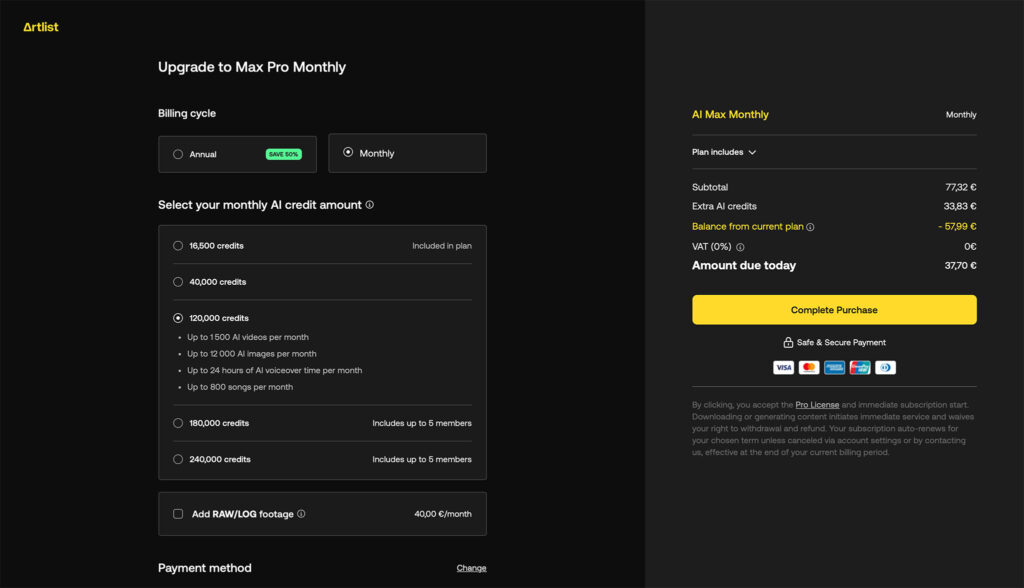The image size is (1024, 588).
Task: Select the 180,000 credits plan
Action: click(x=178, y=423)
